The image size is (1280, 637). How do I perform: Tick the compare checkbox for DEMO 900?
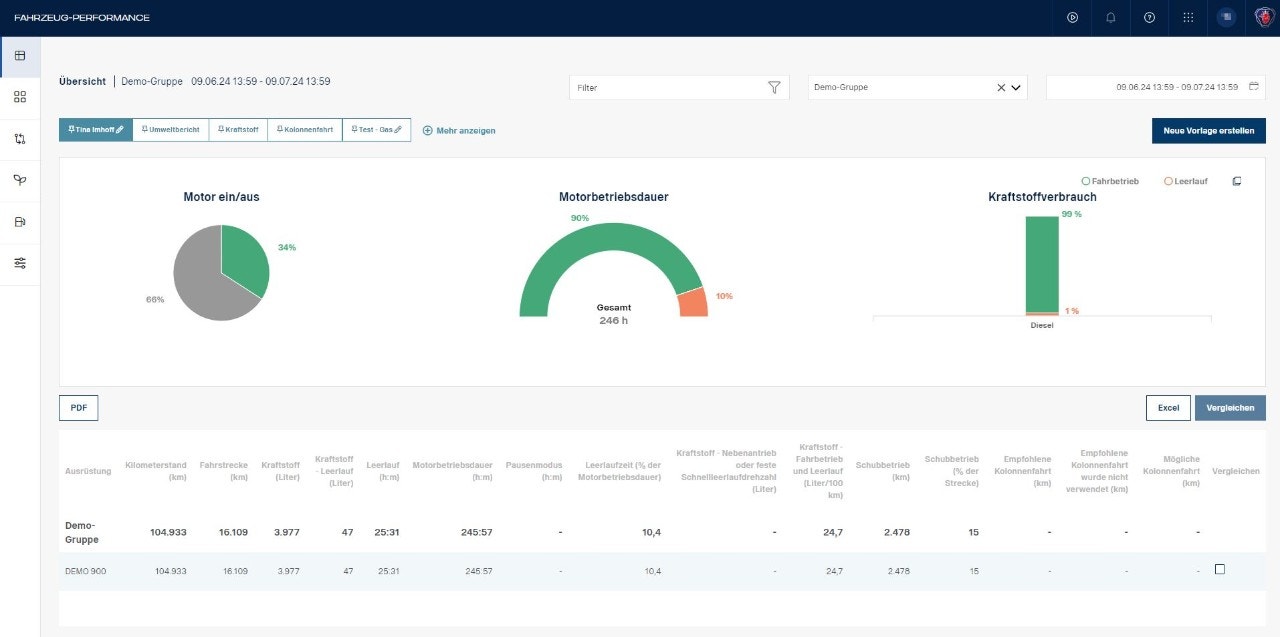point(1219,569)
